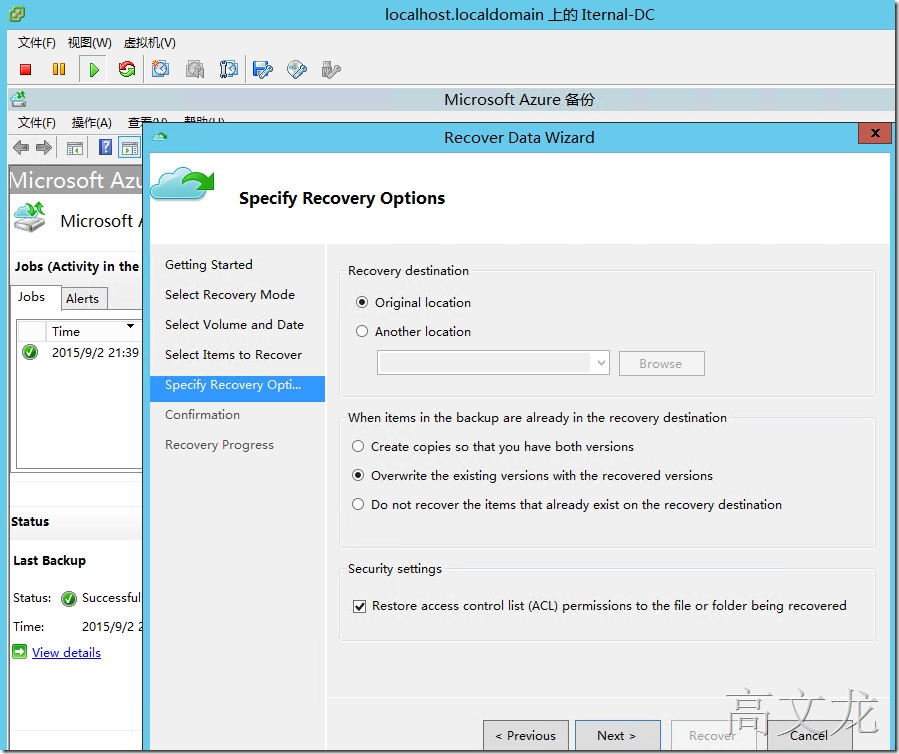
Task: Click the Time column header
Action: click(x=94, y=331)
